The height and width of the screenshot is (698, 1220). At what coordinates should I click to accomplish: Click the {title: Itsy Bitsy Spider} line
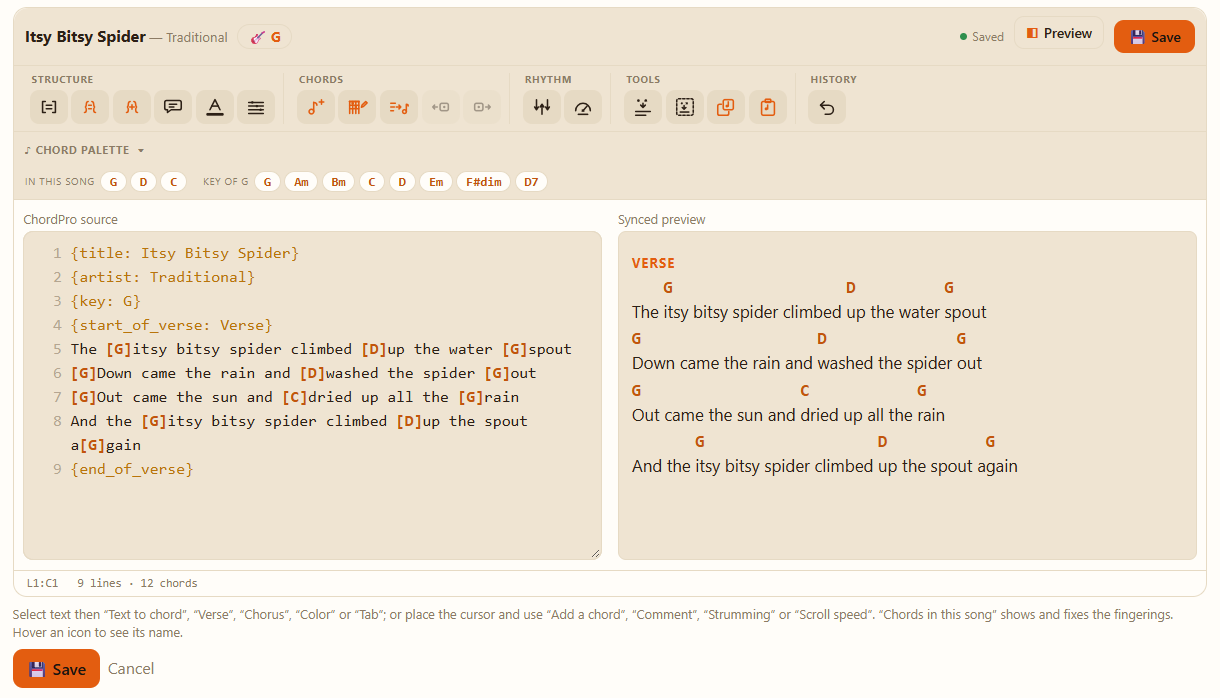pos(185,253)
